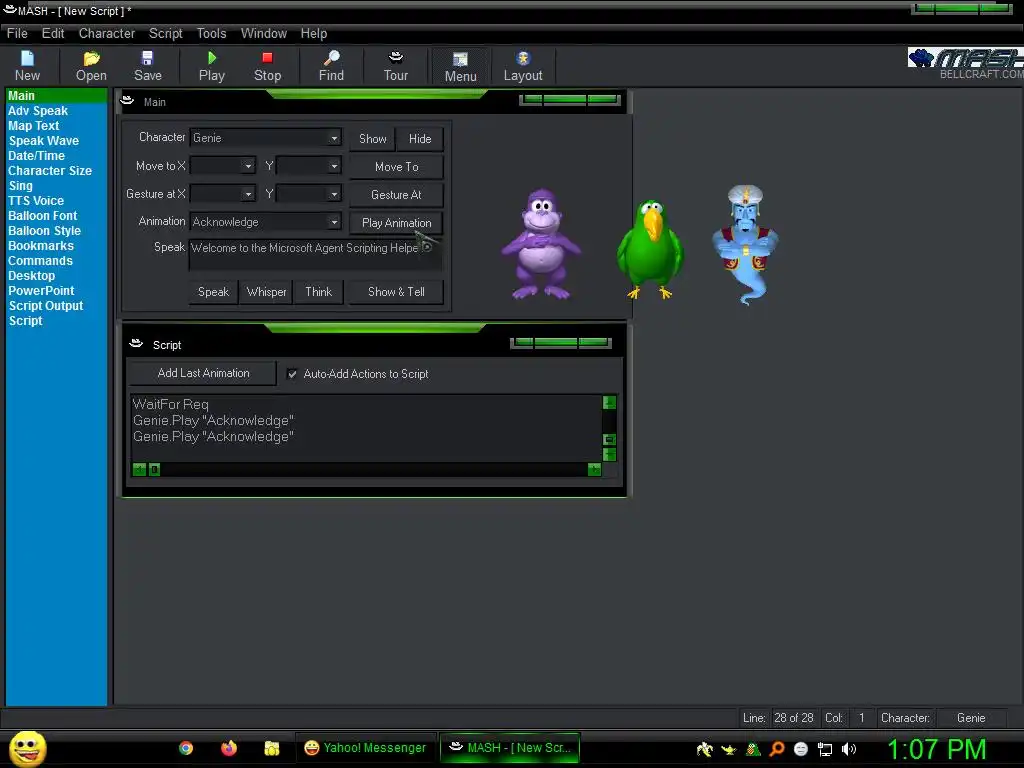Launch Chrome from the taskbar
Viewport: 1024px width, 768px height.
coord(186,748)
